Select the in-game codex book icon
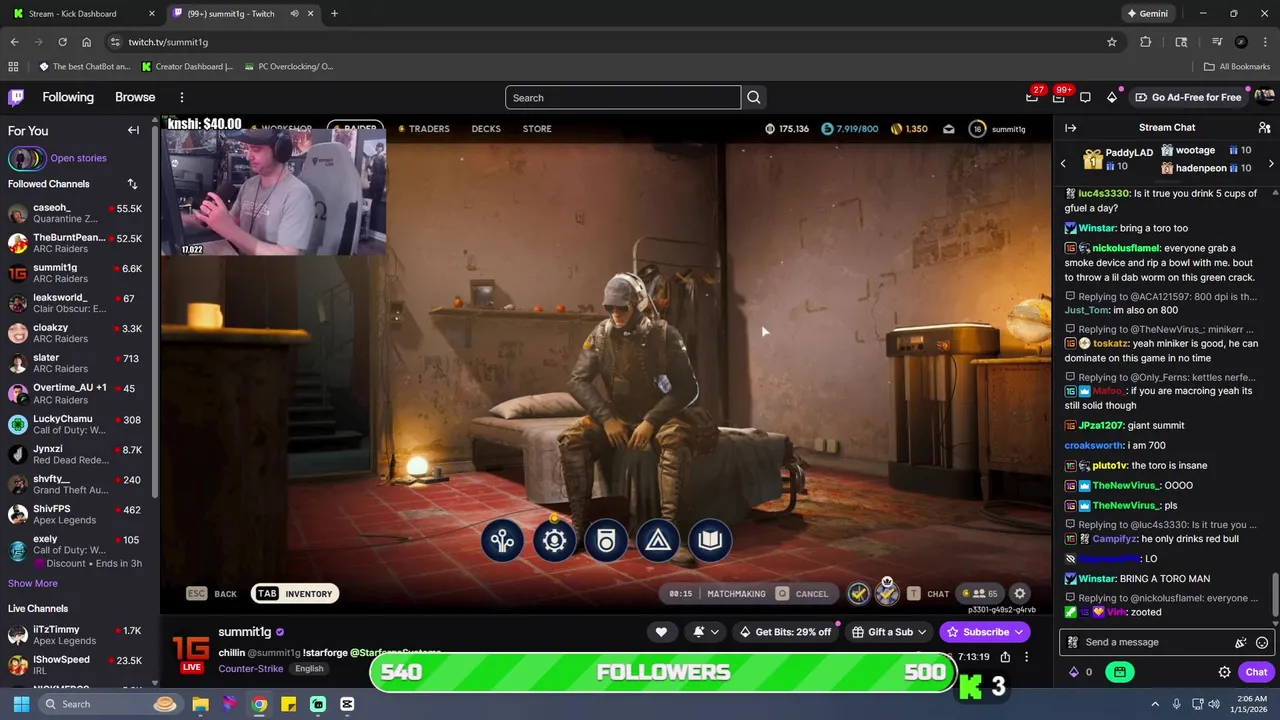This screenshot has width=1280, height=720. [710, 541]
